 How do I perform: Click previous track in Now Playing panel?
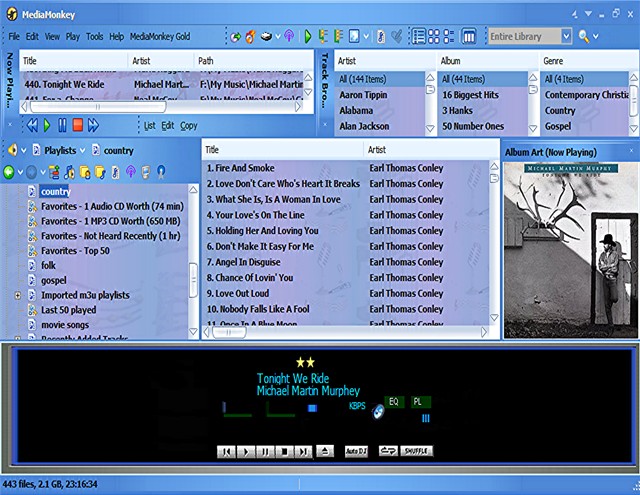click(x=32, y=125)
